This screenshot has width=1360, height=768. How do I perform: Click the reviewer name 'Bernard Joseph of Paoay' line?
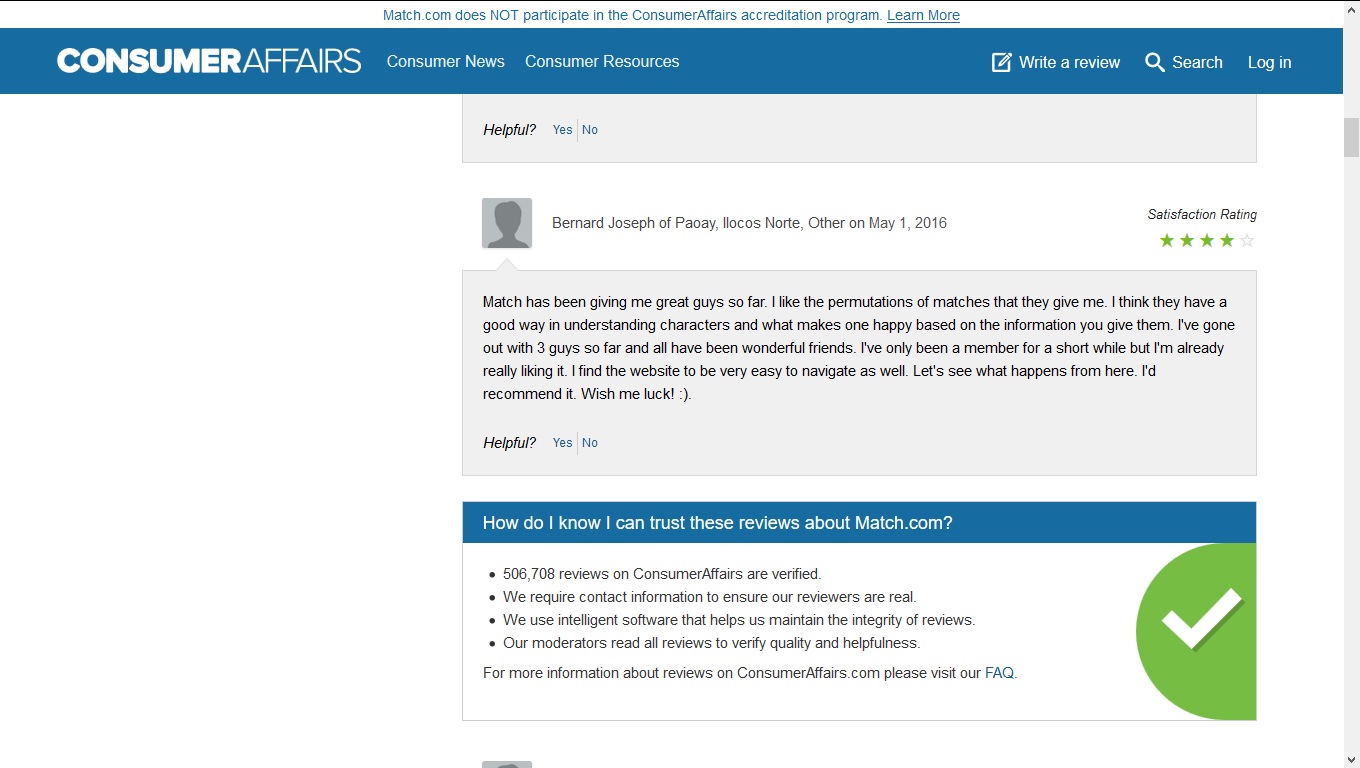749,223
